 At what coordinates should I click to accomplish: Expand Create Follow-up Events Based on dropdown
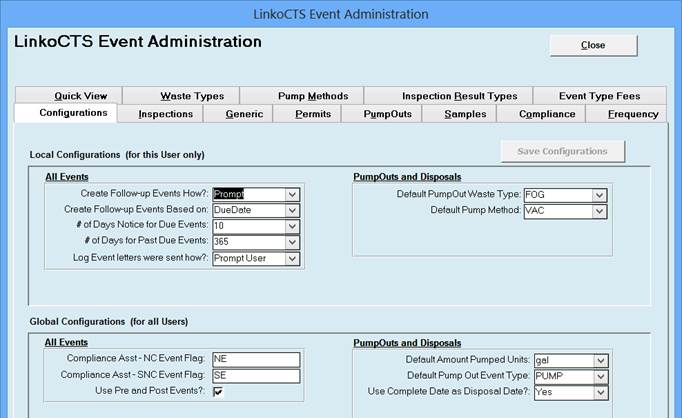click(292, 210)
